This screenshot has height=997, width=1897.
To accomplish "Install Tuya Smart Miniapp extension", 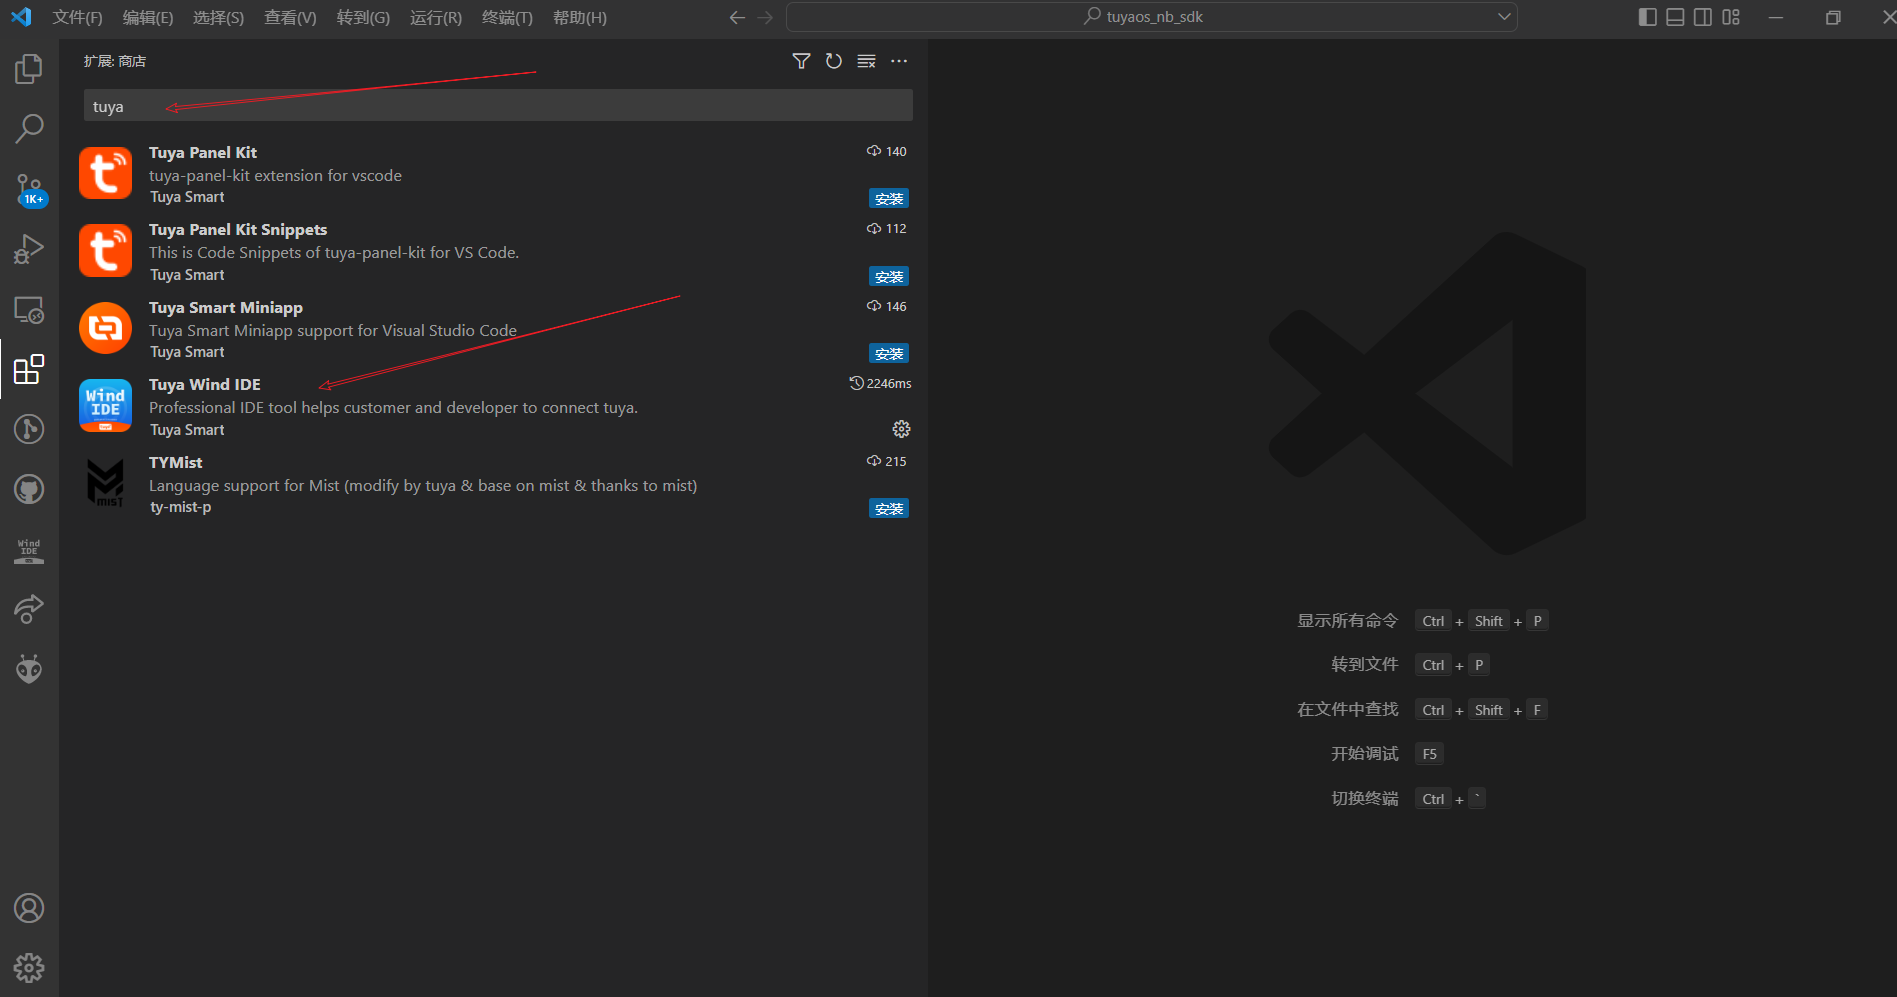I will pyautogui.click(x=889, y=354).
